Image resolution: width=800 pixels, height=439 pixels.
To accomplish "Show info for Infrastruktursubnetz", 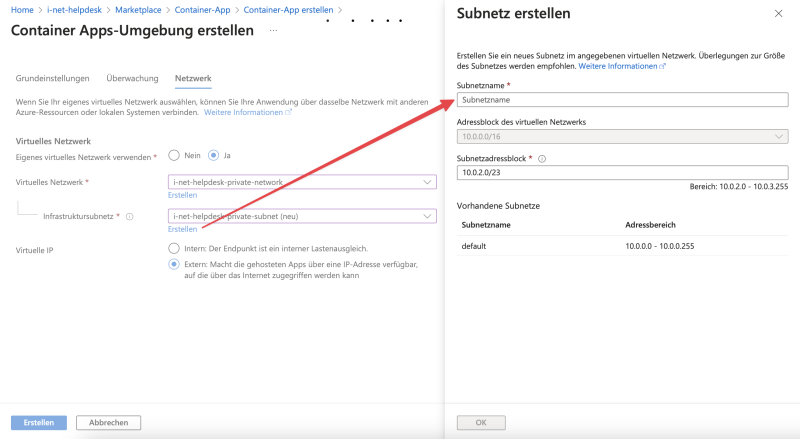I will (x=130, y=216).
